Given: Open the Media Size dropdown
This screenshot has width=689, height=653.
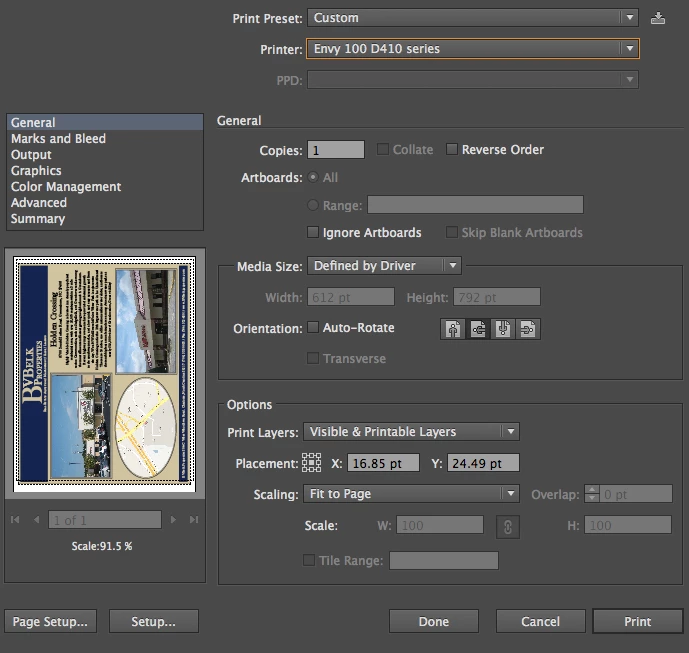Looking at the screenshot, I should (384, 265).
